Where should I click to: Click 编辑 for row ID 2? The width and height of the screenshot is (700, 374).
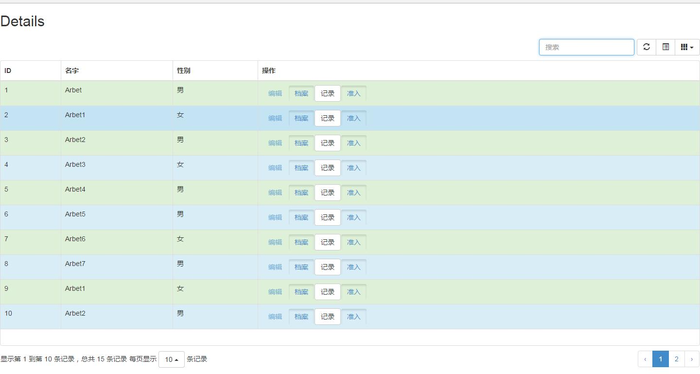coord(275,118)
